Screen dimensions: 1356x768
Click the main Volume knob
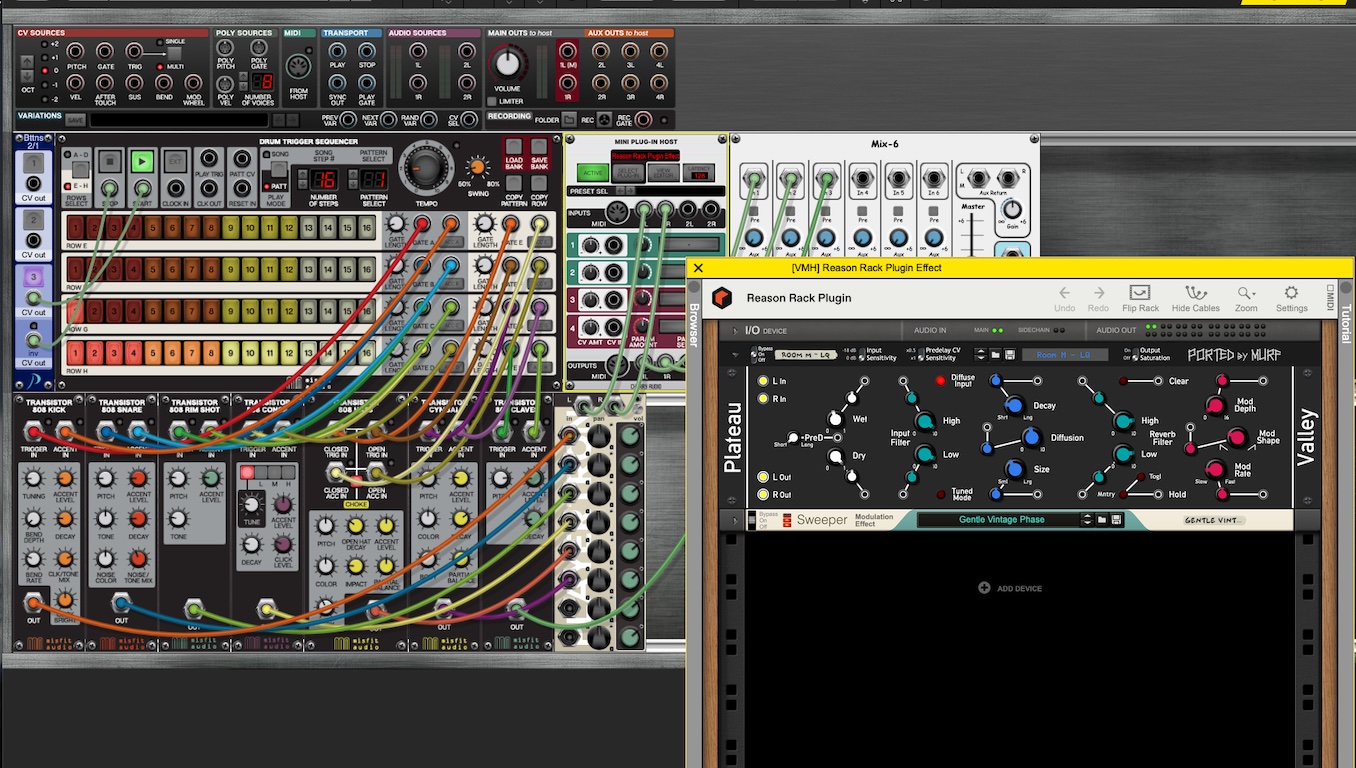tap(508, 63)
